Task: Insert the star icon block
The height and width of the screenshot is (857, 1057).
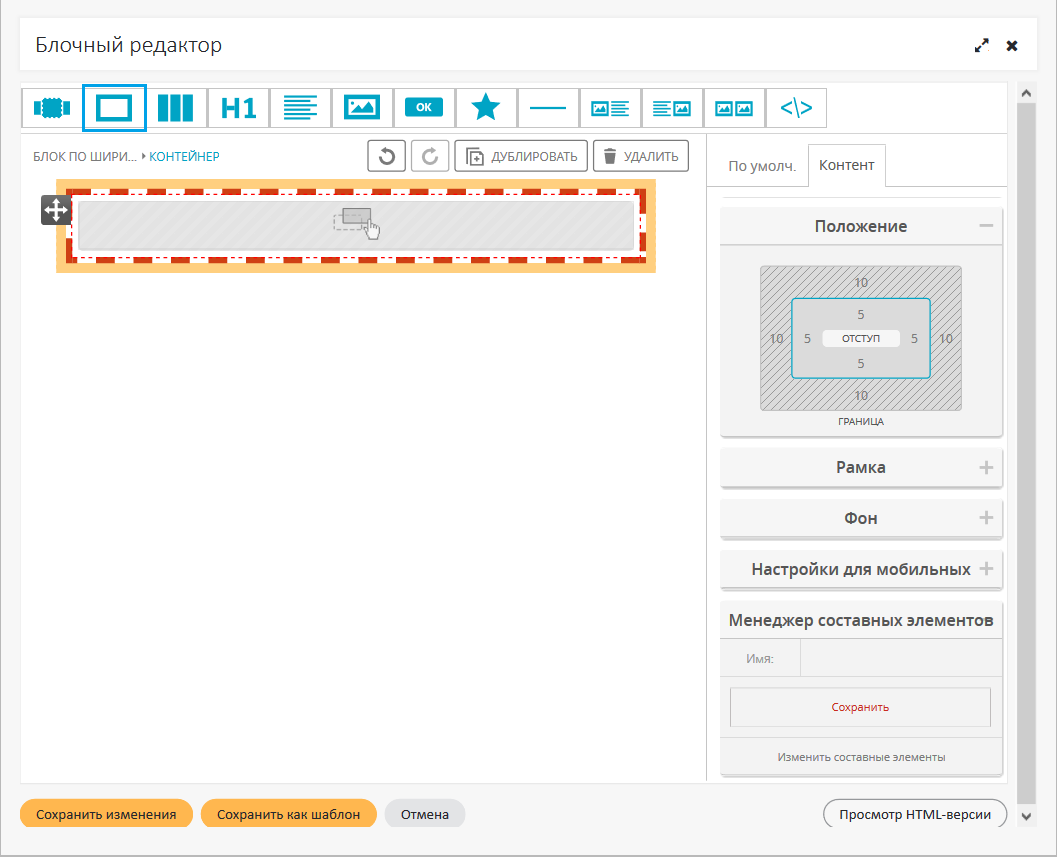Action: click(x=486, y=108)
